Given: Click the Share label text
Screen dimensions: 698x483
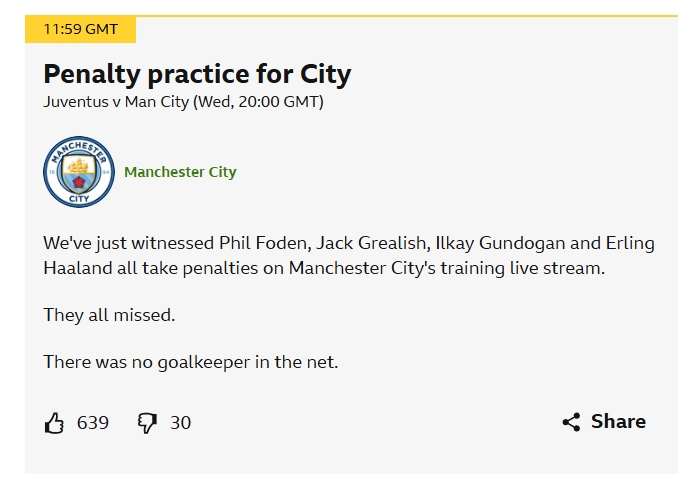Looking at the screenshot, I should [x=618, y=422].
